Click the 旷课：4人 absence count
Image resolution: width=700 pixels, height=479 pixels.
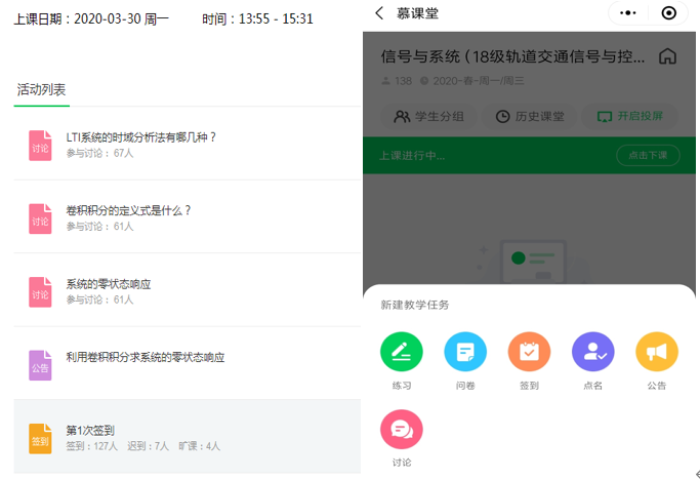pyautogui.click(x=199, y=446)
